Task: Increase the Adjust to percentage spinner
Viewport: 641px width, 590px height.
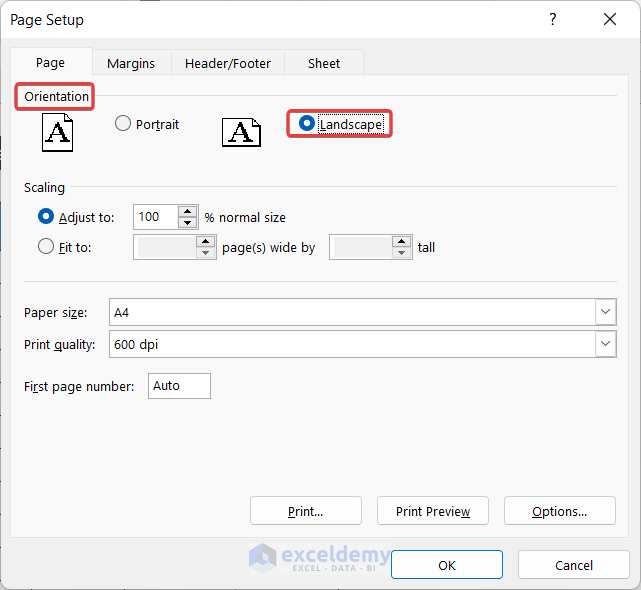Action: pyautogui.click(x=187, y=211)
